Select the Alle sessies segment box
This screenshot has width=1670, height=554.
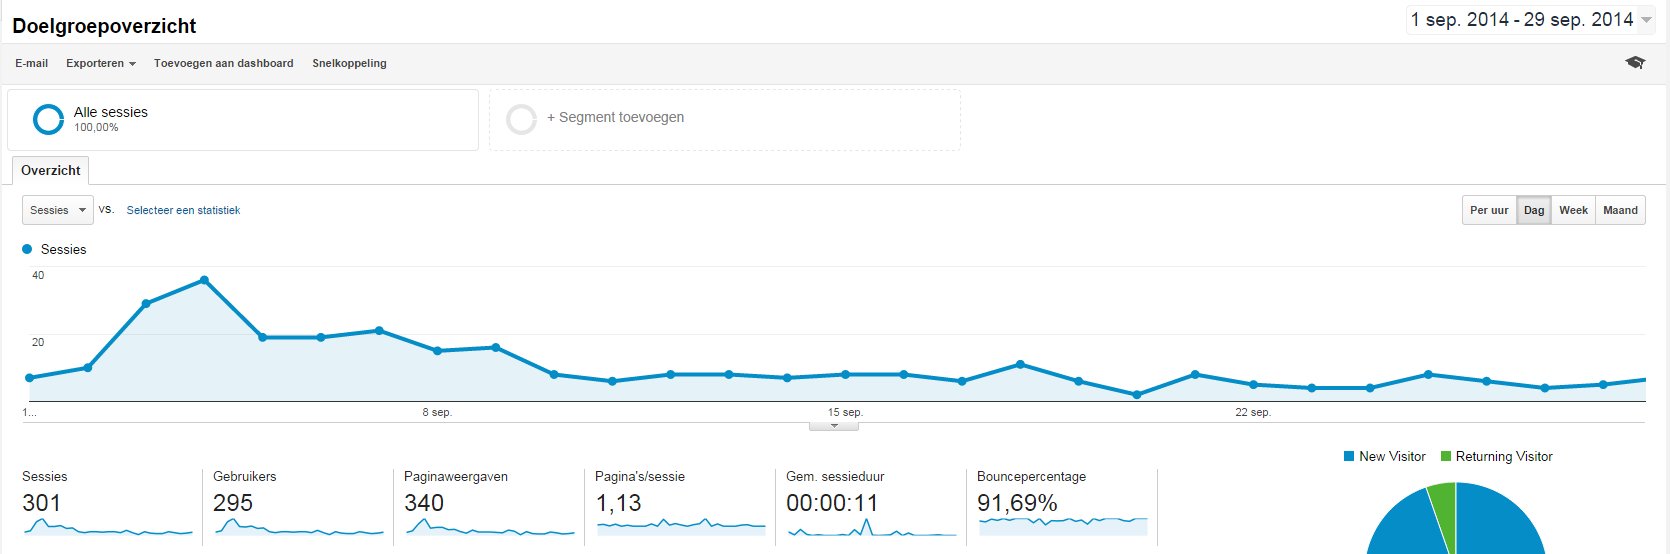click(x=243, y=120)
